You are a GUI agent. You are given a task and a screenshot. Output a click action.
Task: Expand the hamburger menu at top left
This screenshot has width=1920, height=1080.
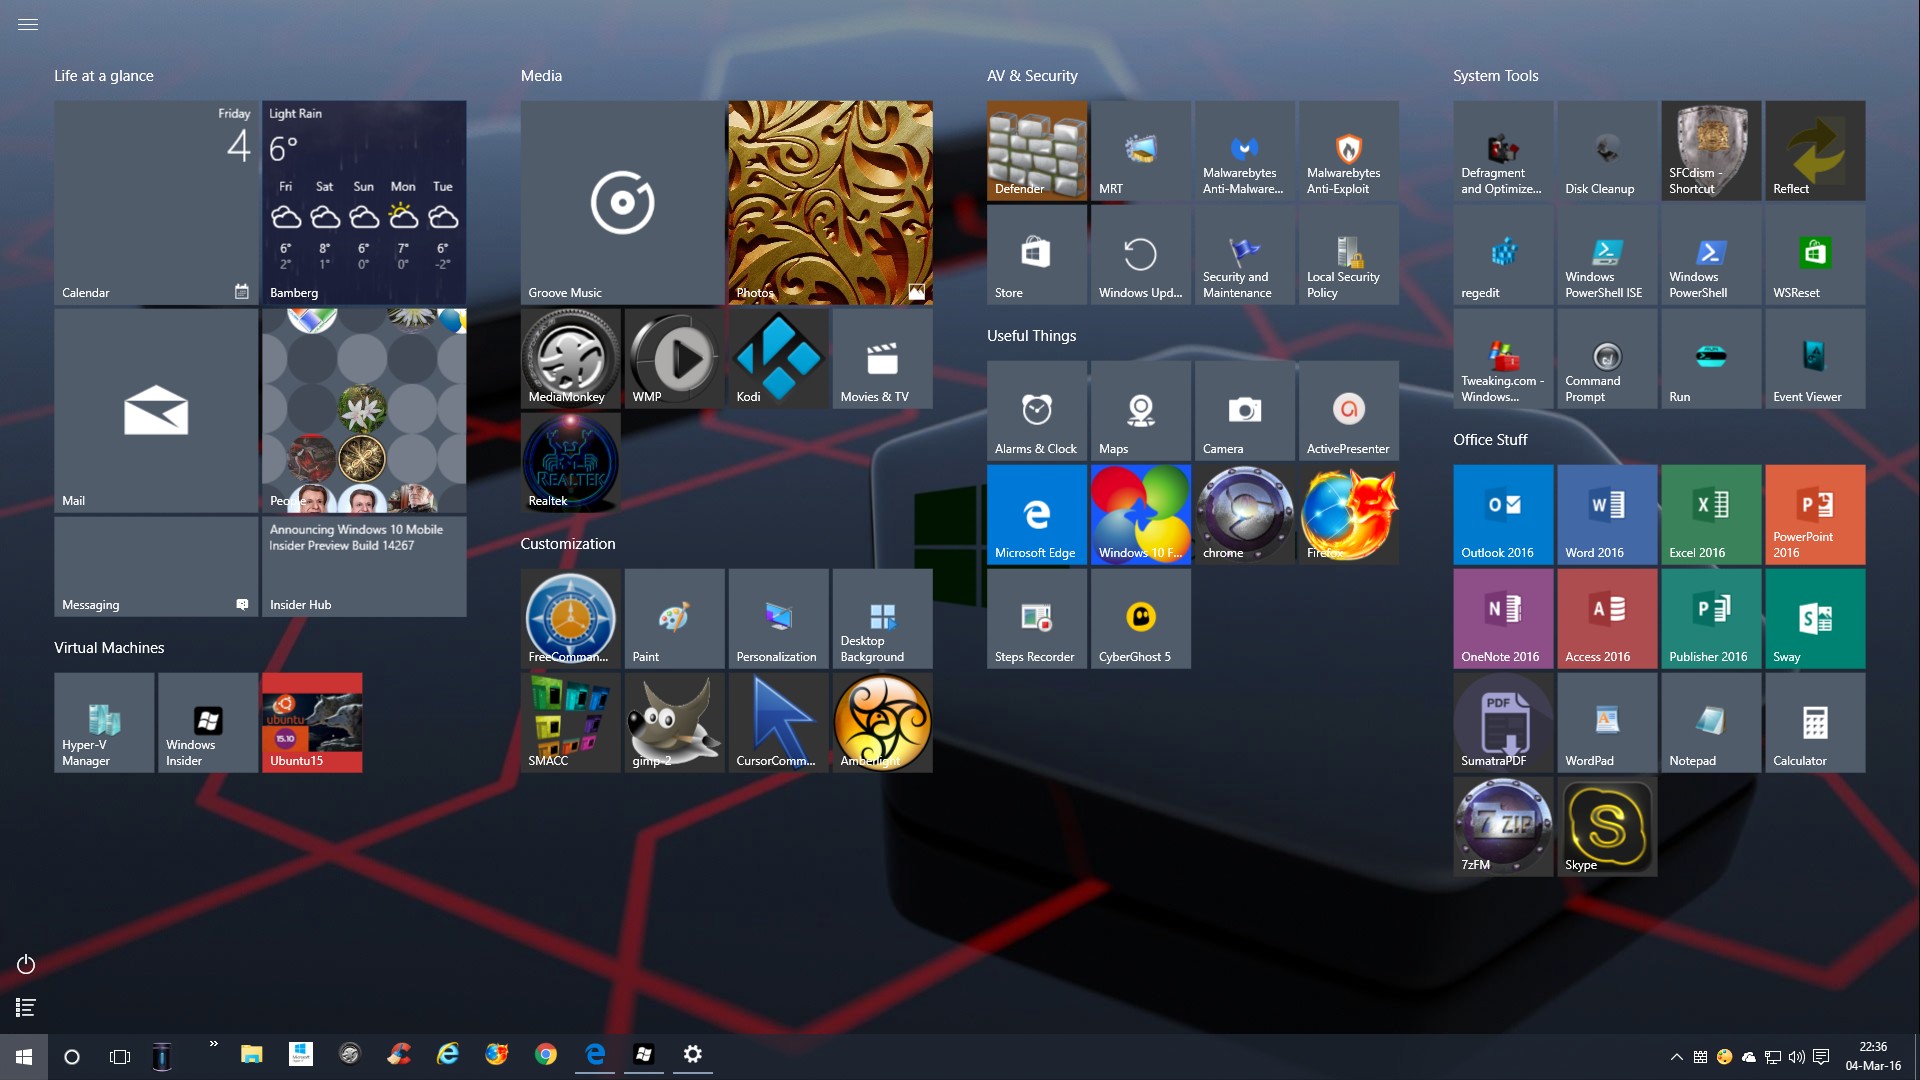(28, 24)
